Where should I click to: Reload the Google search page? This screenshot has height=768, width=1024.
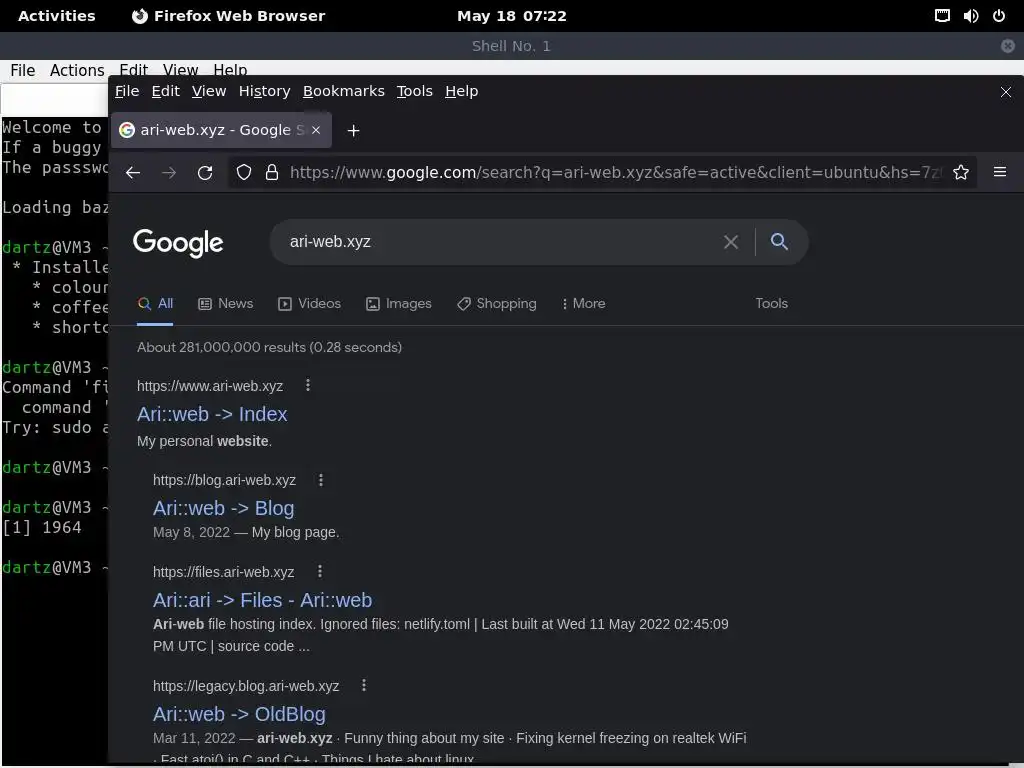(205, 172)
